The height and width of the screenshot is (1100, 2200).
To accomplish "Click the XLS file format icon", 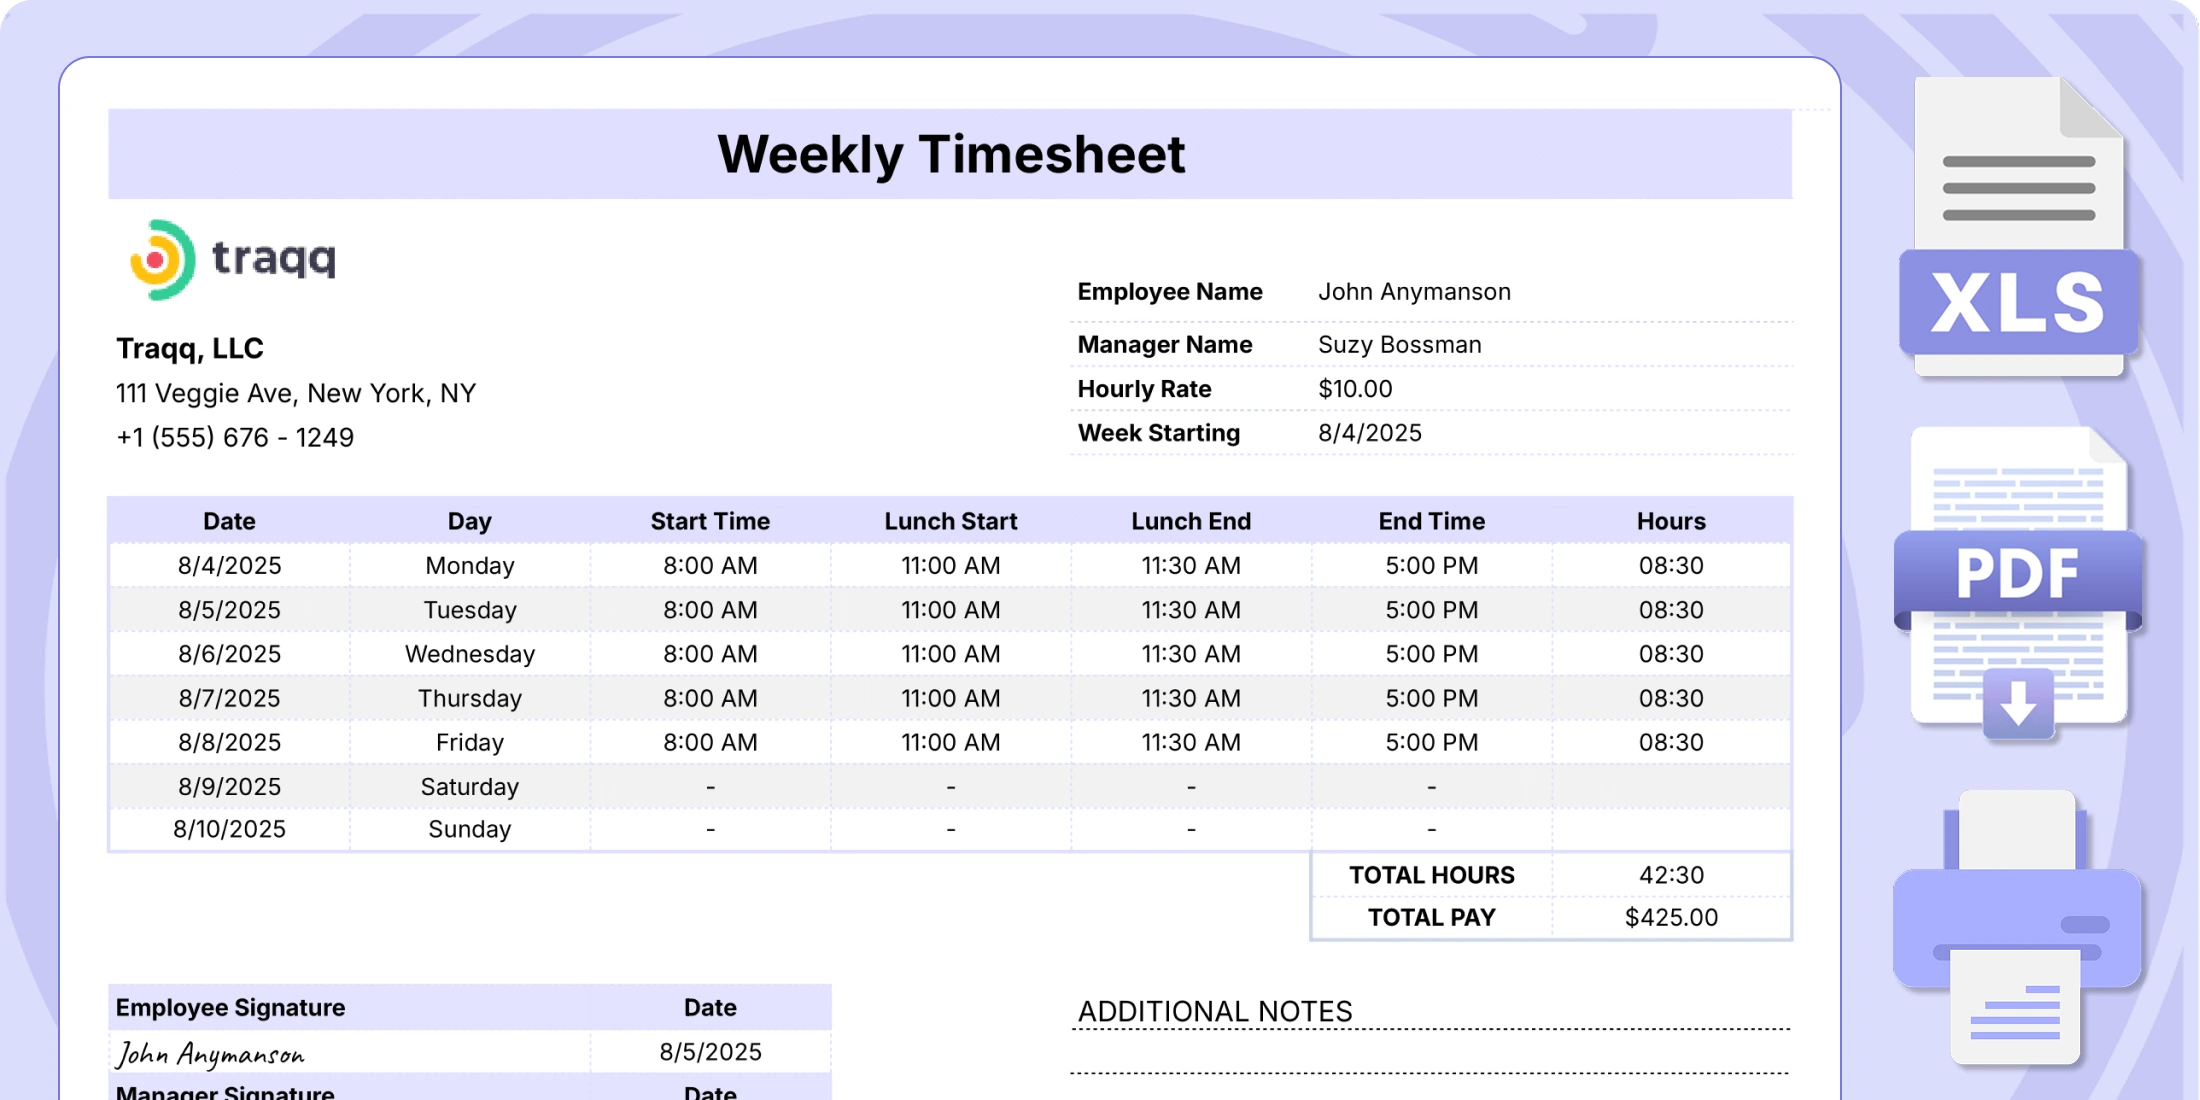I will [x=2019, y=227].
